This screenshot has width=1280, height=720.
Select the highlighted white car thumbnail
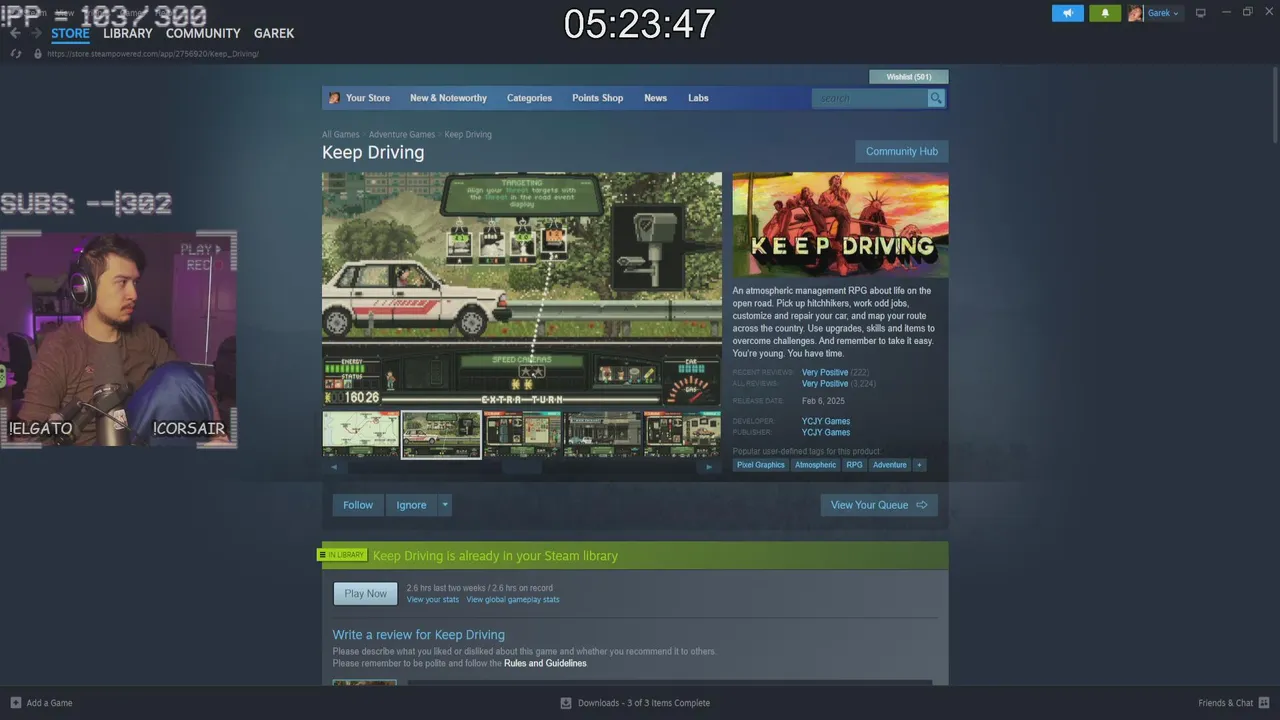[441, 434]
